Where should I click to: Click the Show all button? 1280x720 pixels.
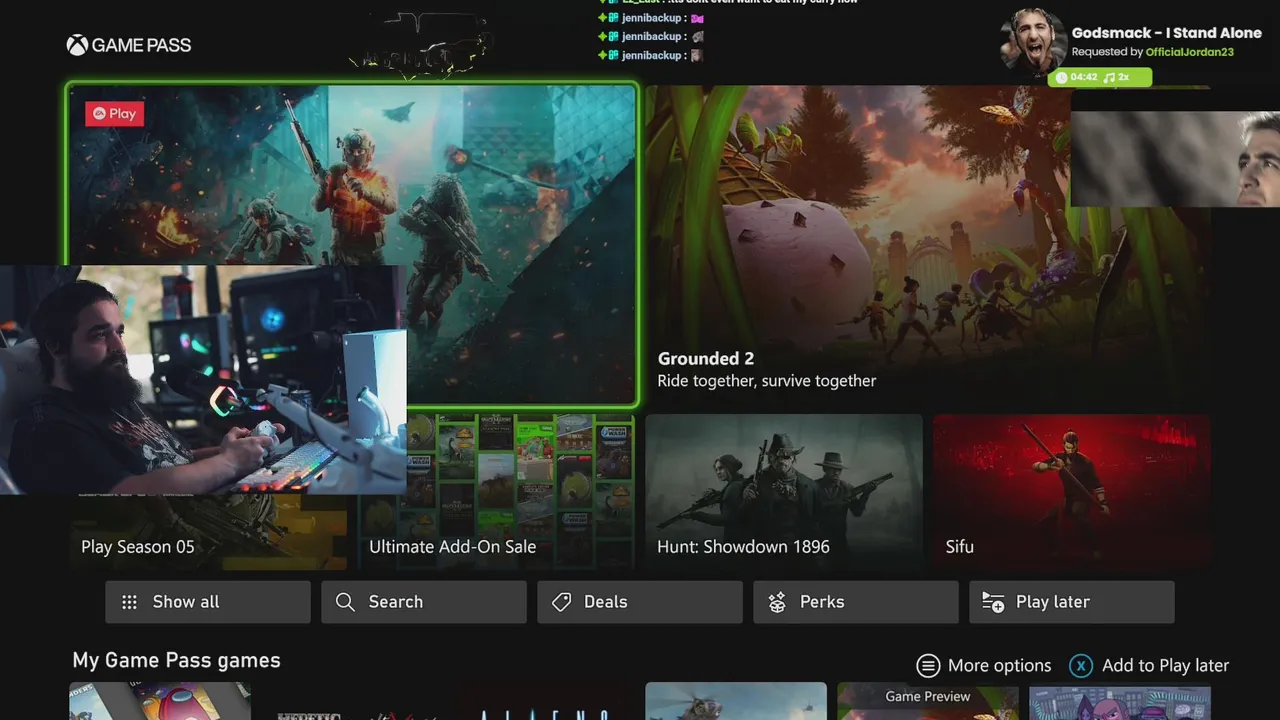coord(208,602)
